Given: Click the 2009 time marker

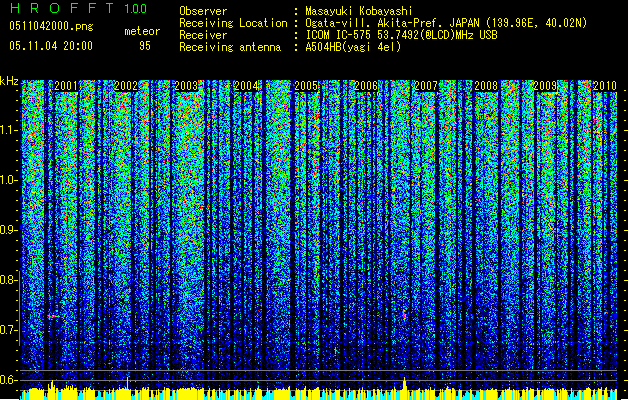Looking at the screenshot, I should (546, 86).
